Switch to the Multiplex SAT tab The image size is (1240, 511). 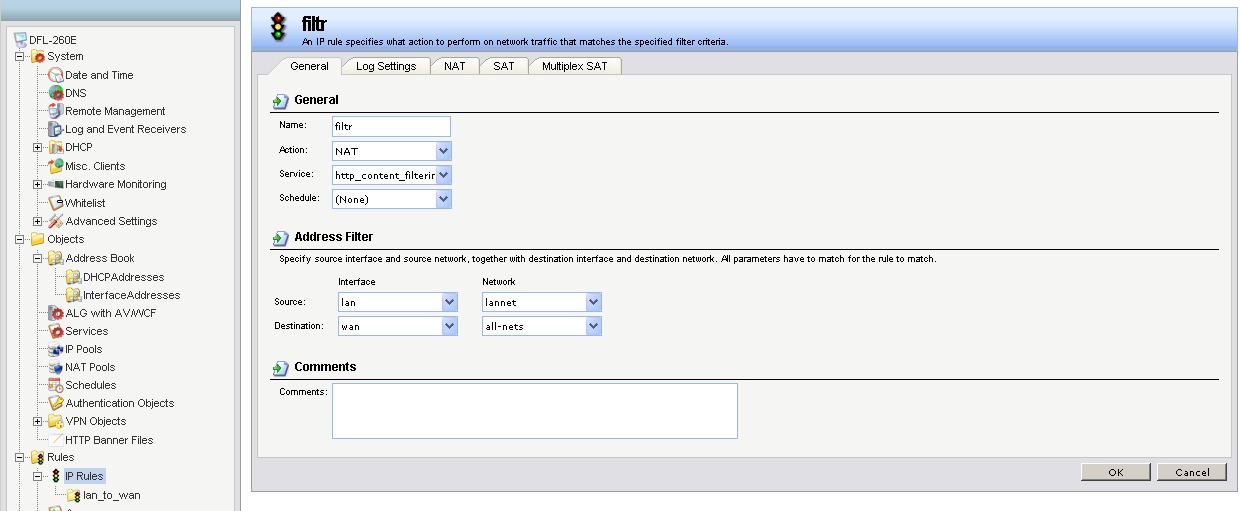click(575, 66)
